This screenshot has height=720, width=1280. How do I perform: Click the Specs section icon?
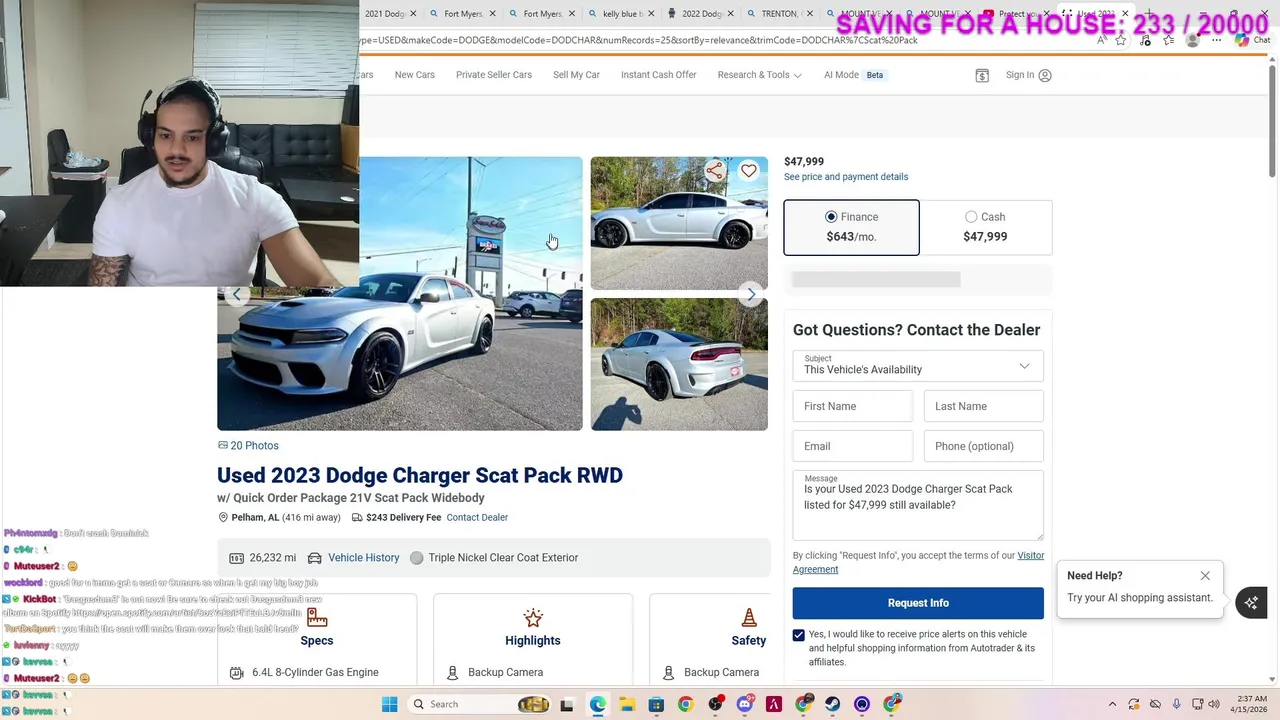point(317,617)
